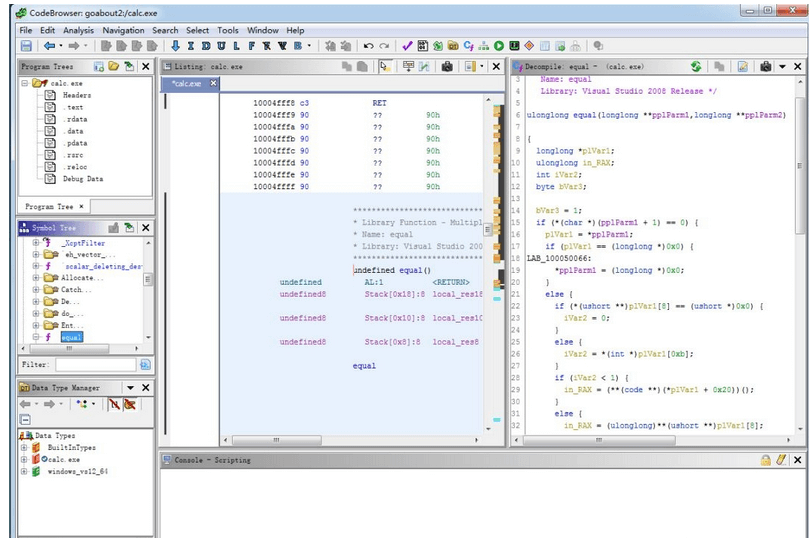The height and width of the screenshot is (538, 811).
Task: Expand the BuiltInTypes node
Action: pos(24,448)
